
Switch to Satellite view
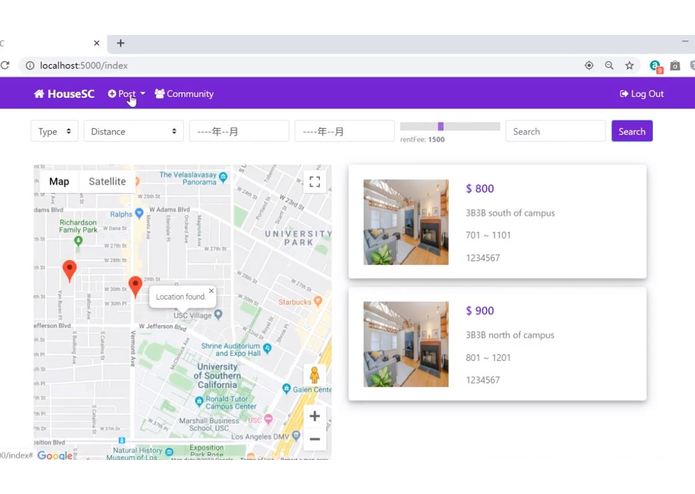point(107,181)
